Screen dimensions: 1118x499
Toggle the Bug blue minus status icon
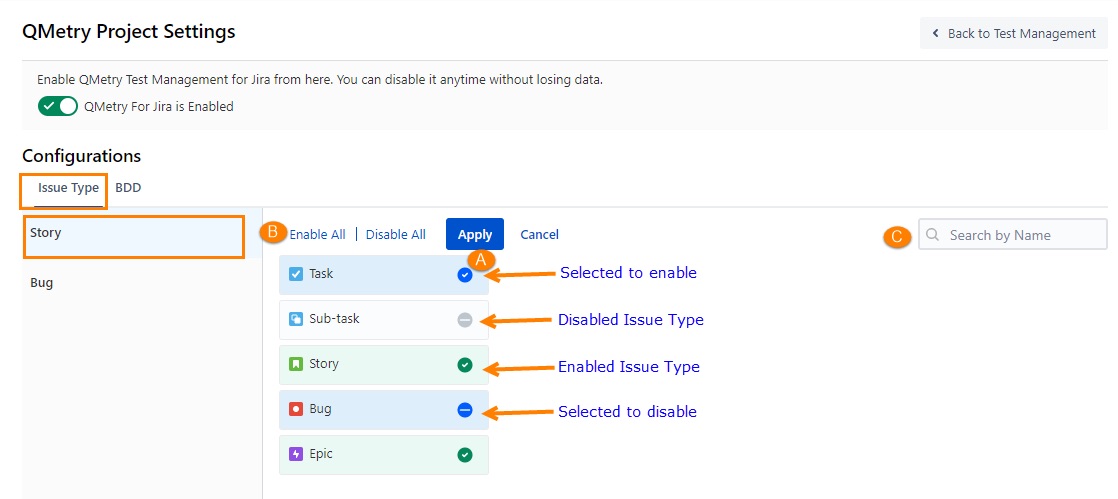point(465,410)
